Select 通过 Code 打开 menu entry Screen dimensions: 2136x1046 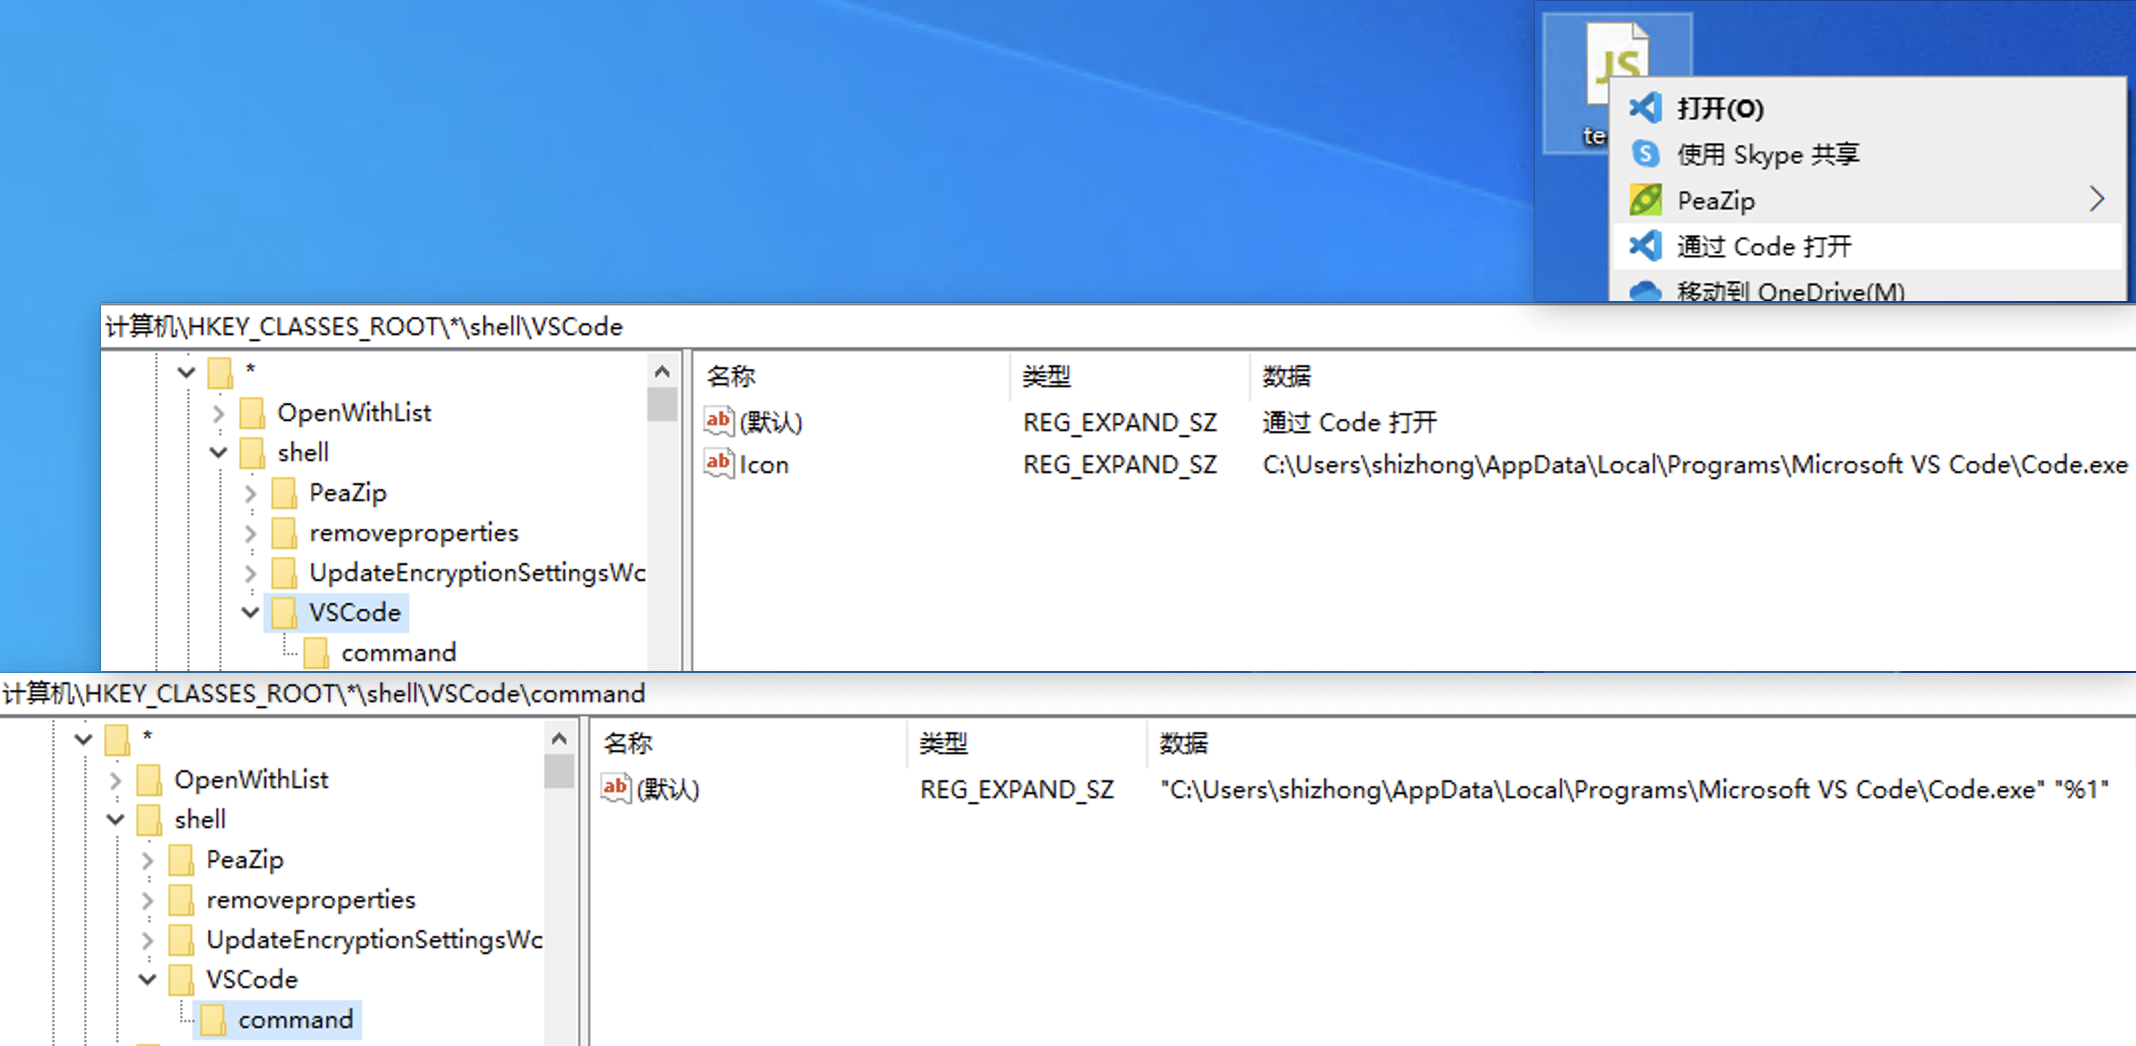tap(1764, 246)
